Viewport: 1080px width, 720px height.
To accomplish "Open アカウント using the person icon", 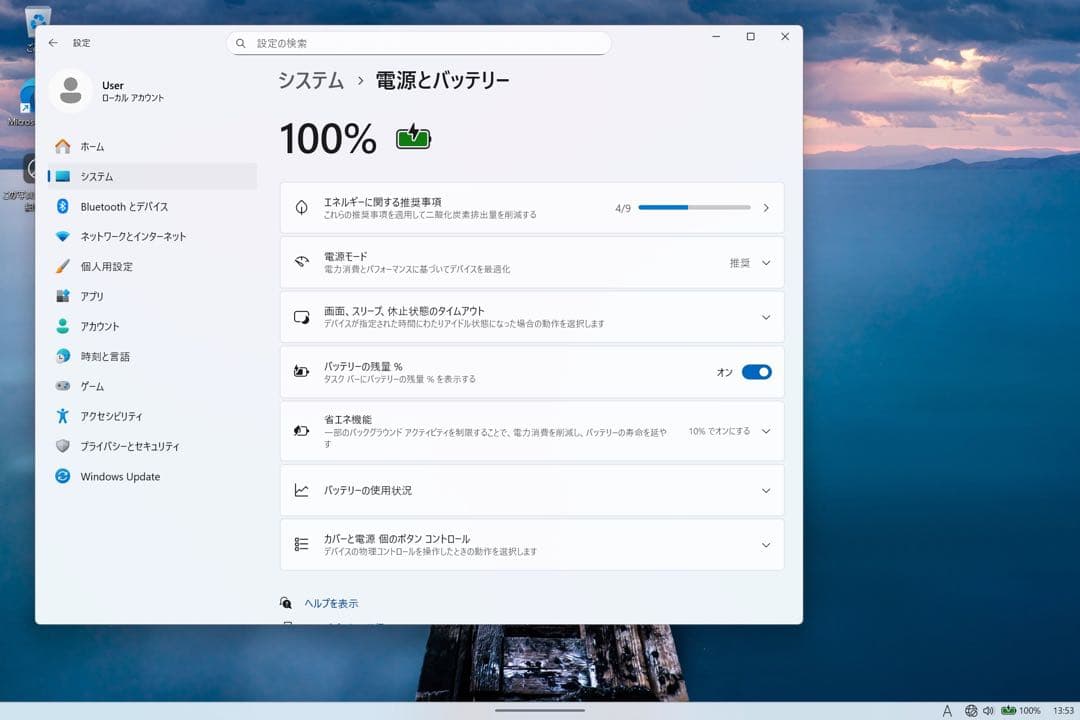I will [62, 326].
